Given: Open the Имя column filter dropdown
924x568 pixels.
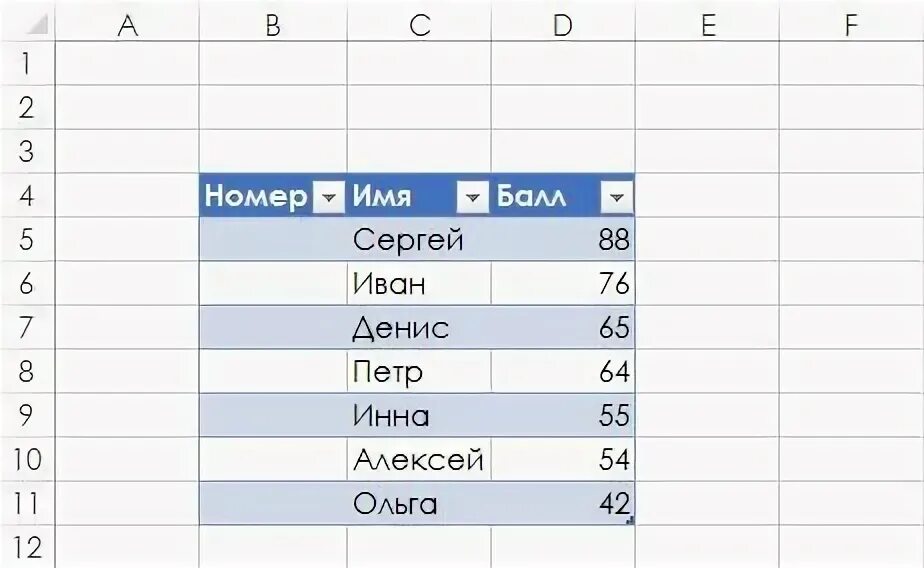Looking at the screenshot, I should tap(473, 197).
